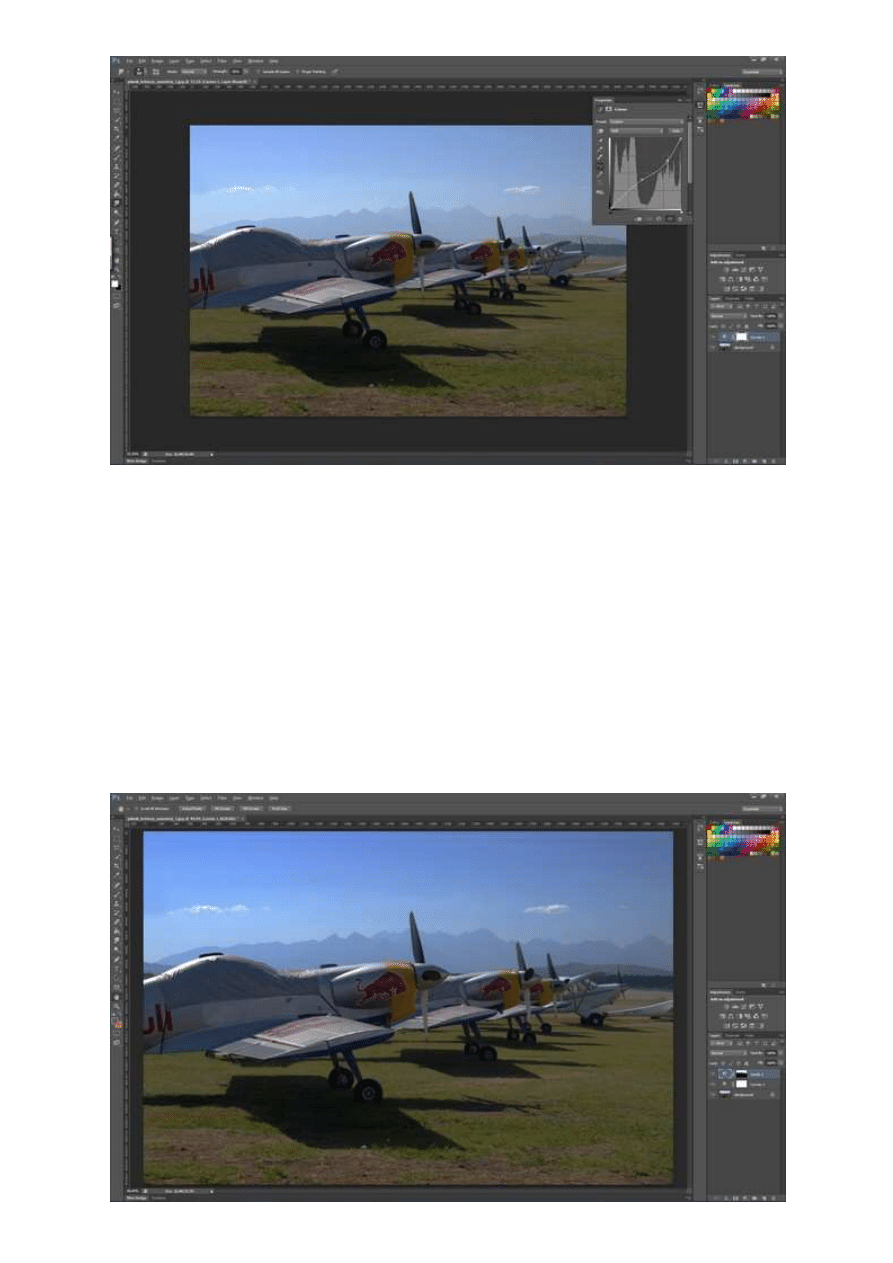
Task: Open the Mode dropdown in upper options bar
Action: (x=191, y=71)
